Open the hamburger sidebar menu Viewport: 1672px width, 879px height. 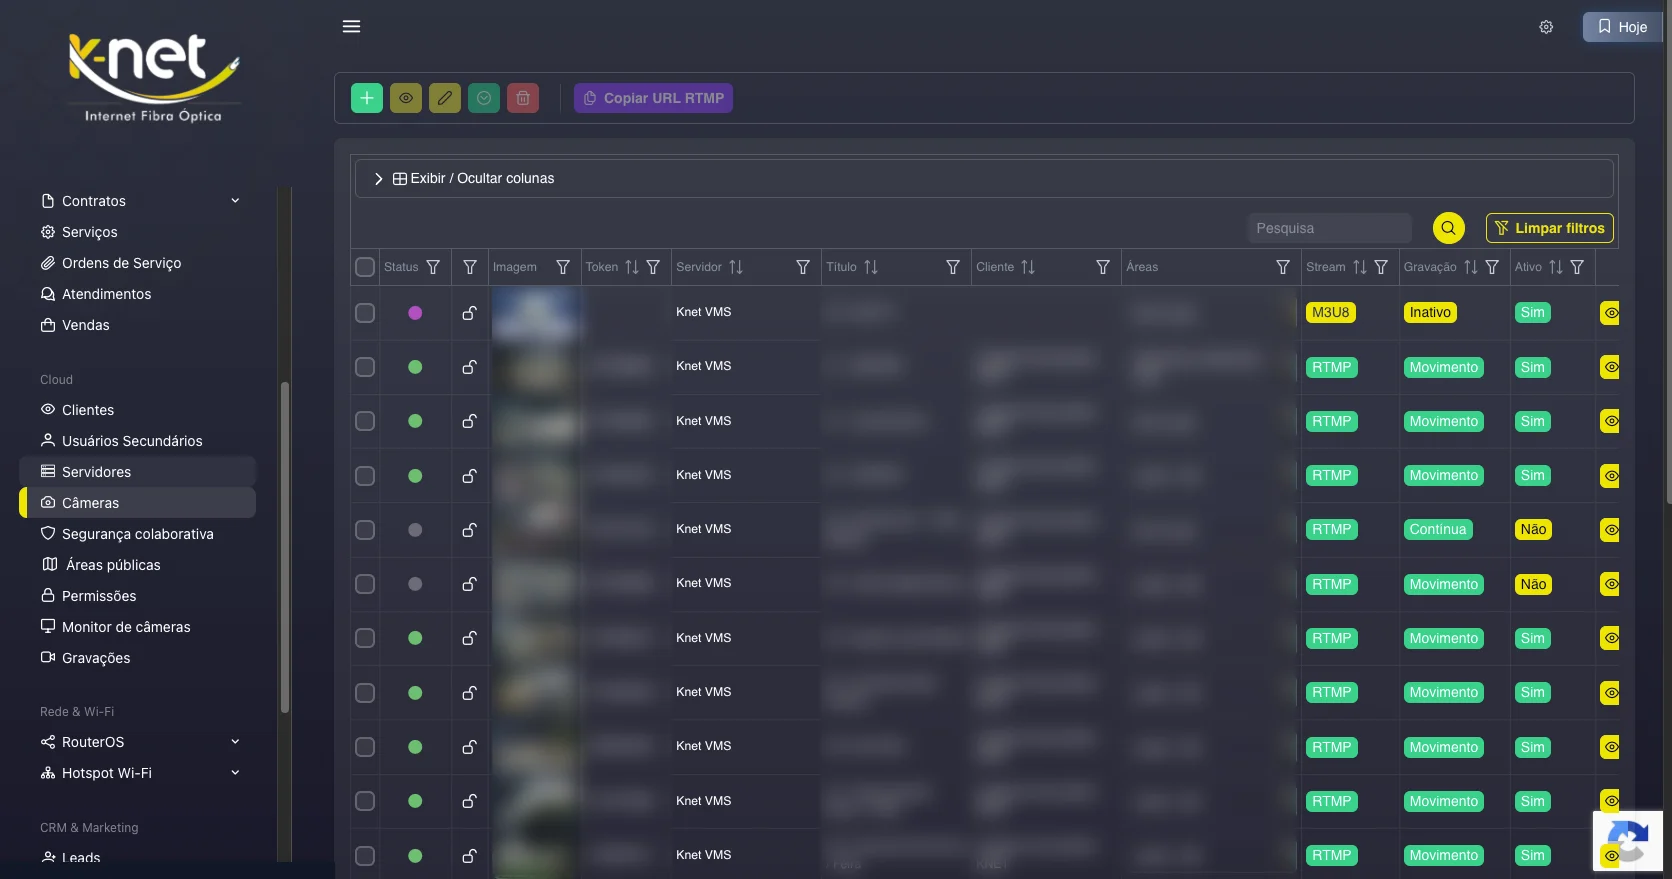click(351, 26)
